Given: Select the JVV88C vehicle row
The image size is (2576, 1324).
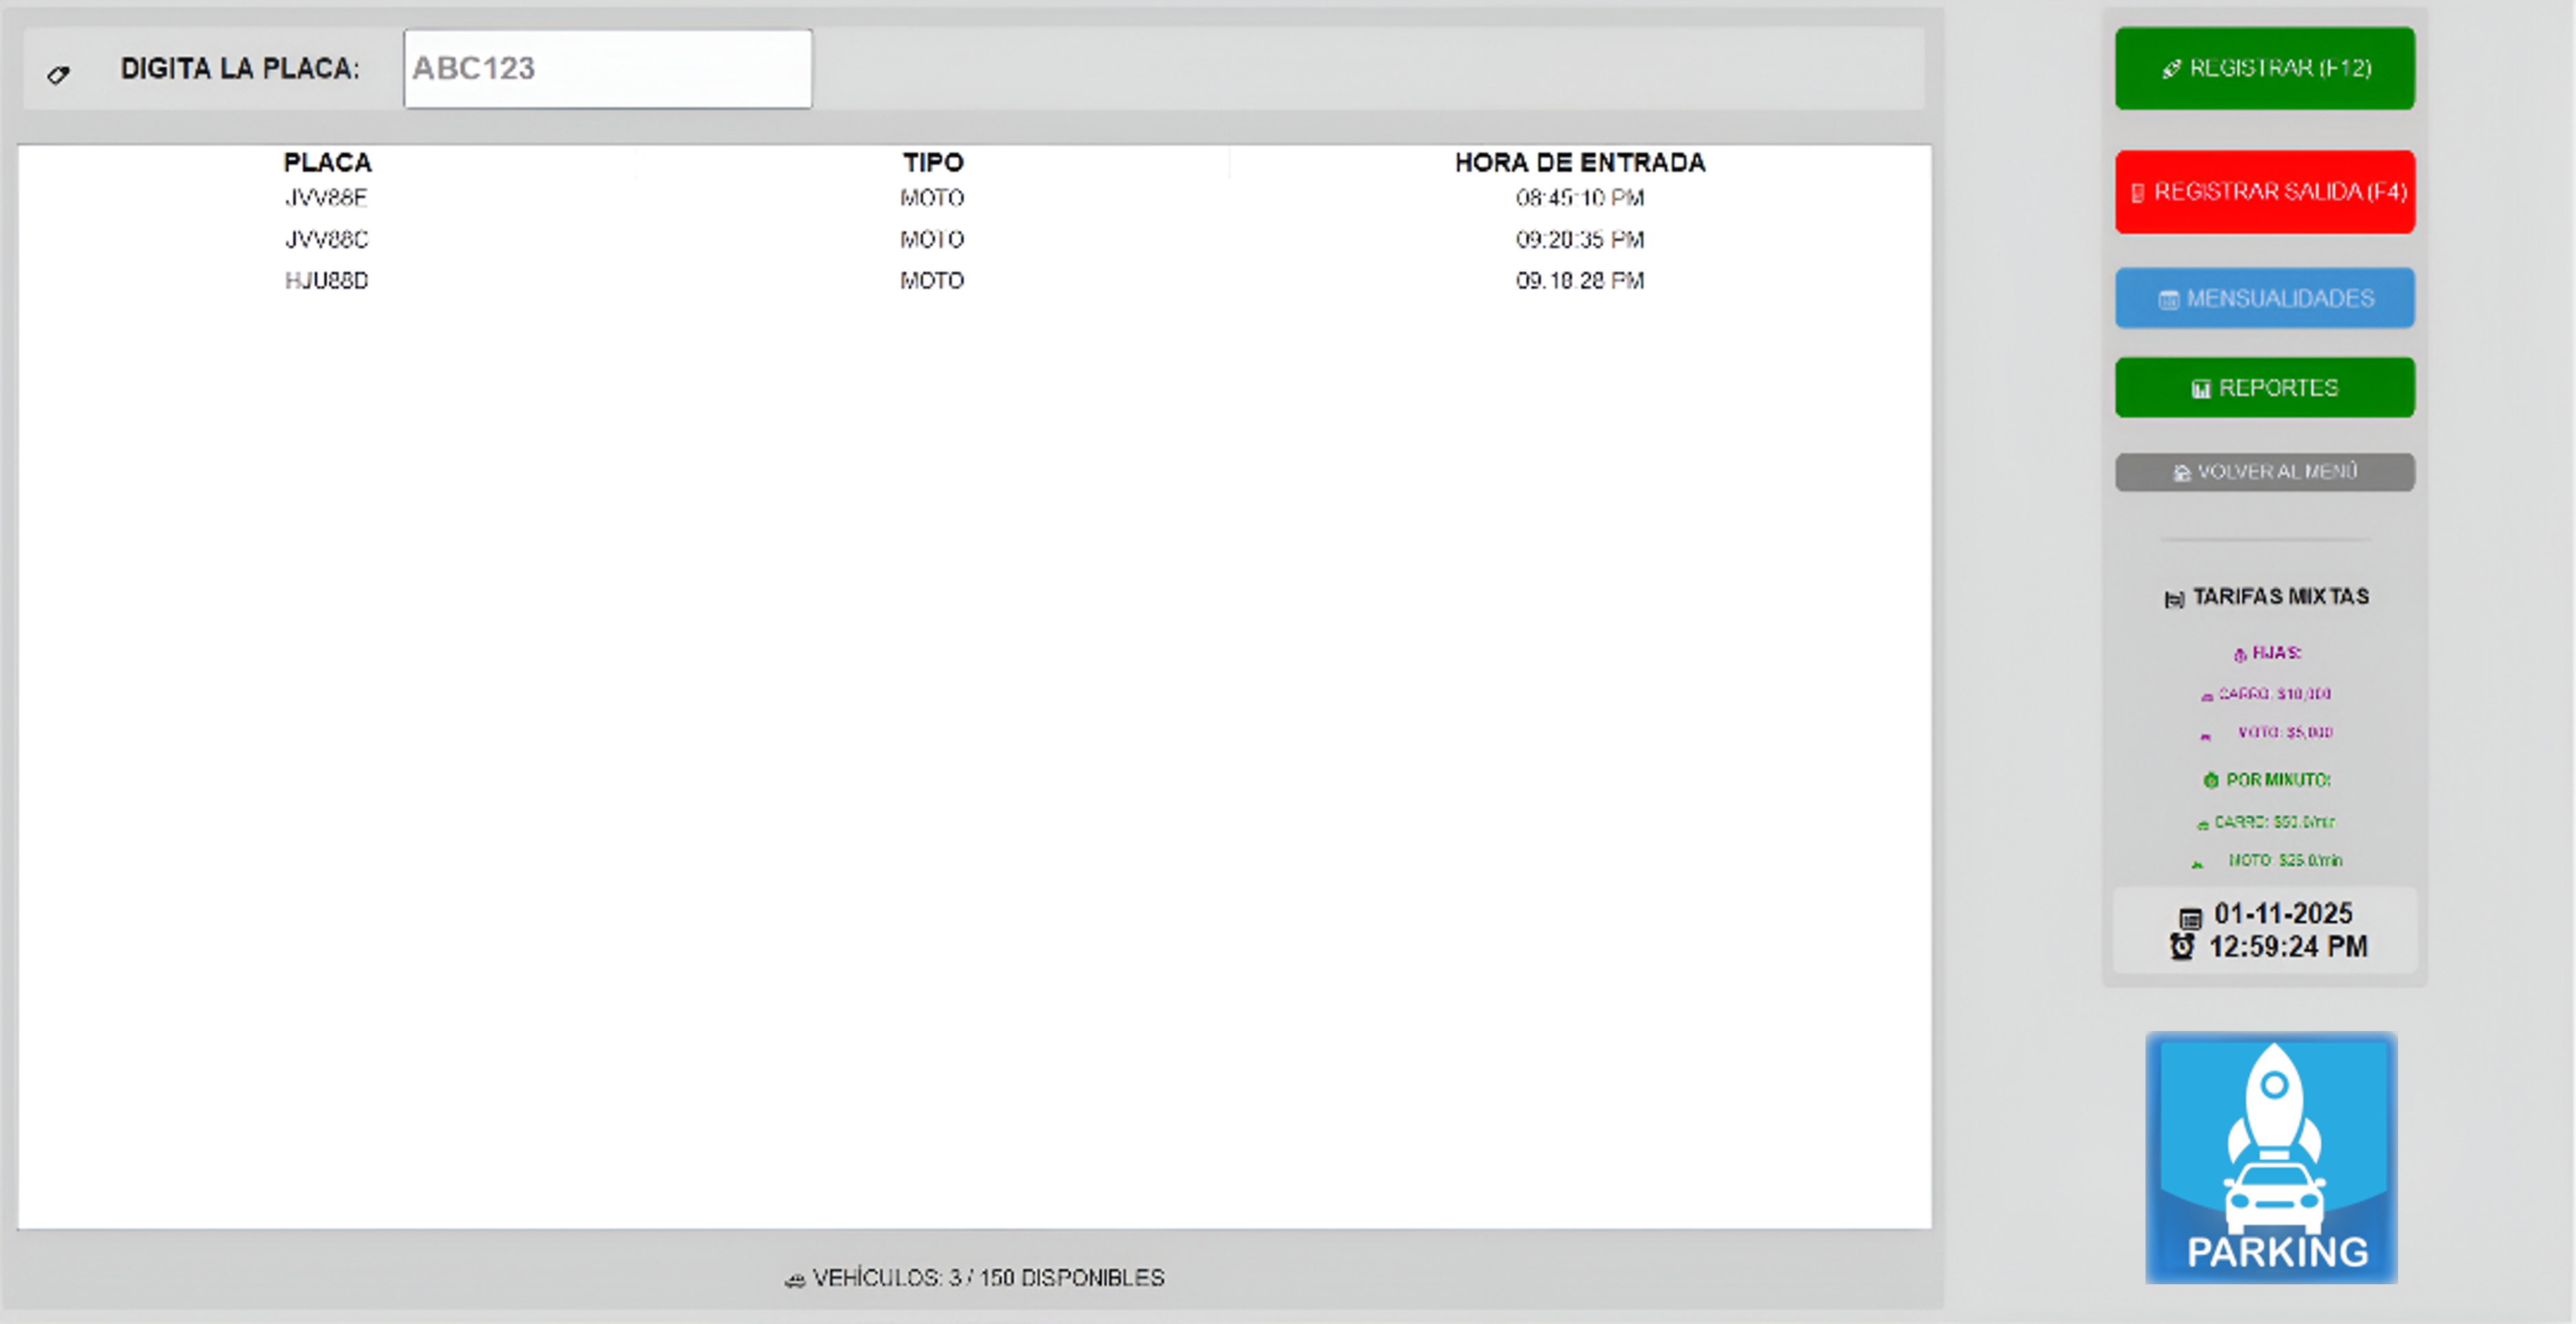Looking at the screenshot, I should (326, 239).
